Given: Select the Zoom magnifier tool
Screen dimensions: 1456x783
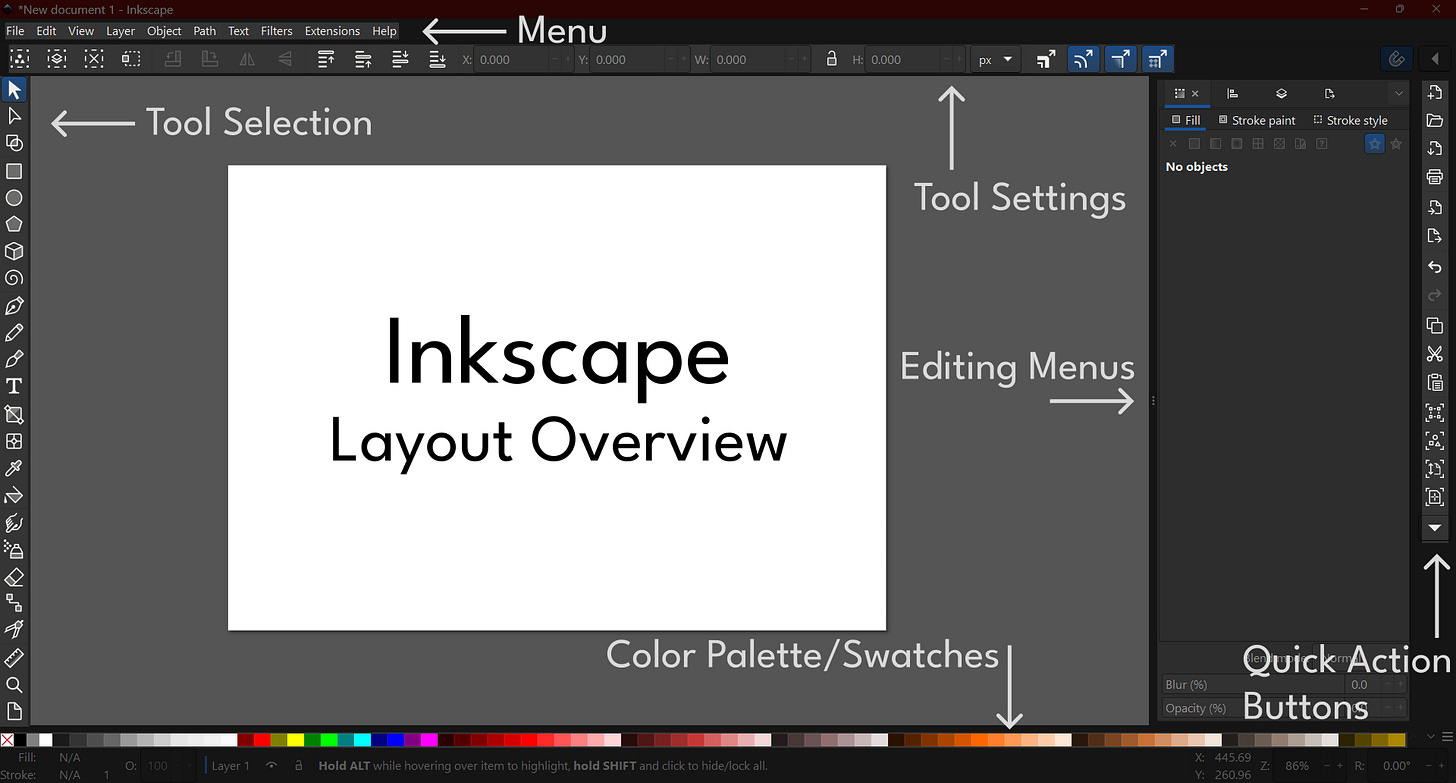Looking at the screenshot, I should (14, 685).
